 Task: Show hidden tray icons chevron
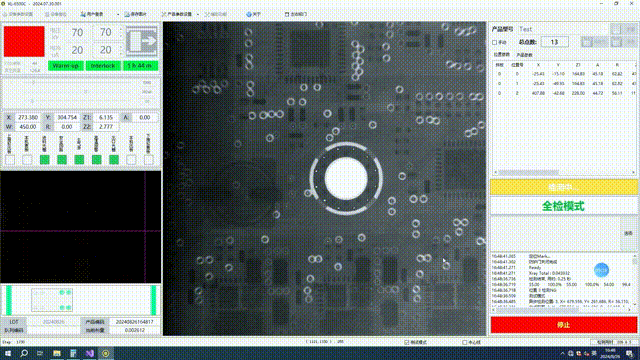(x=562, y=353)
